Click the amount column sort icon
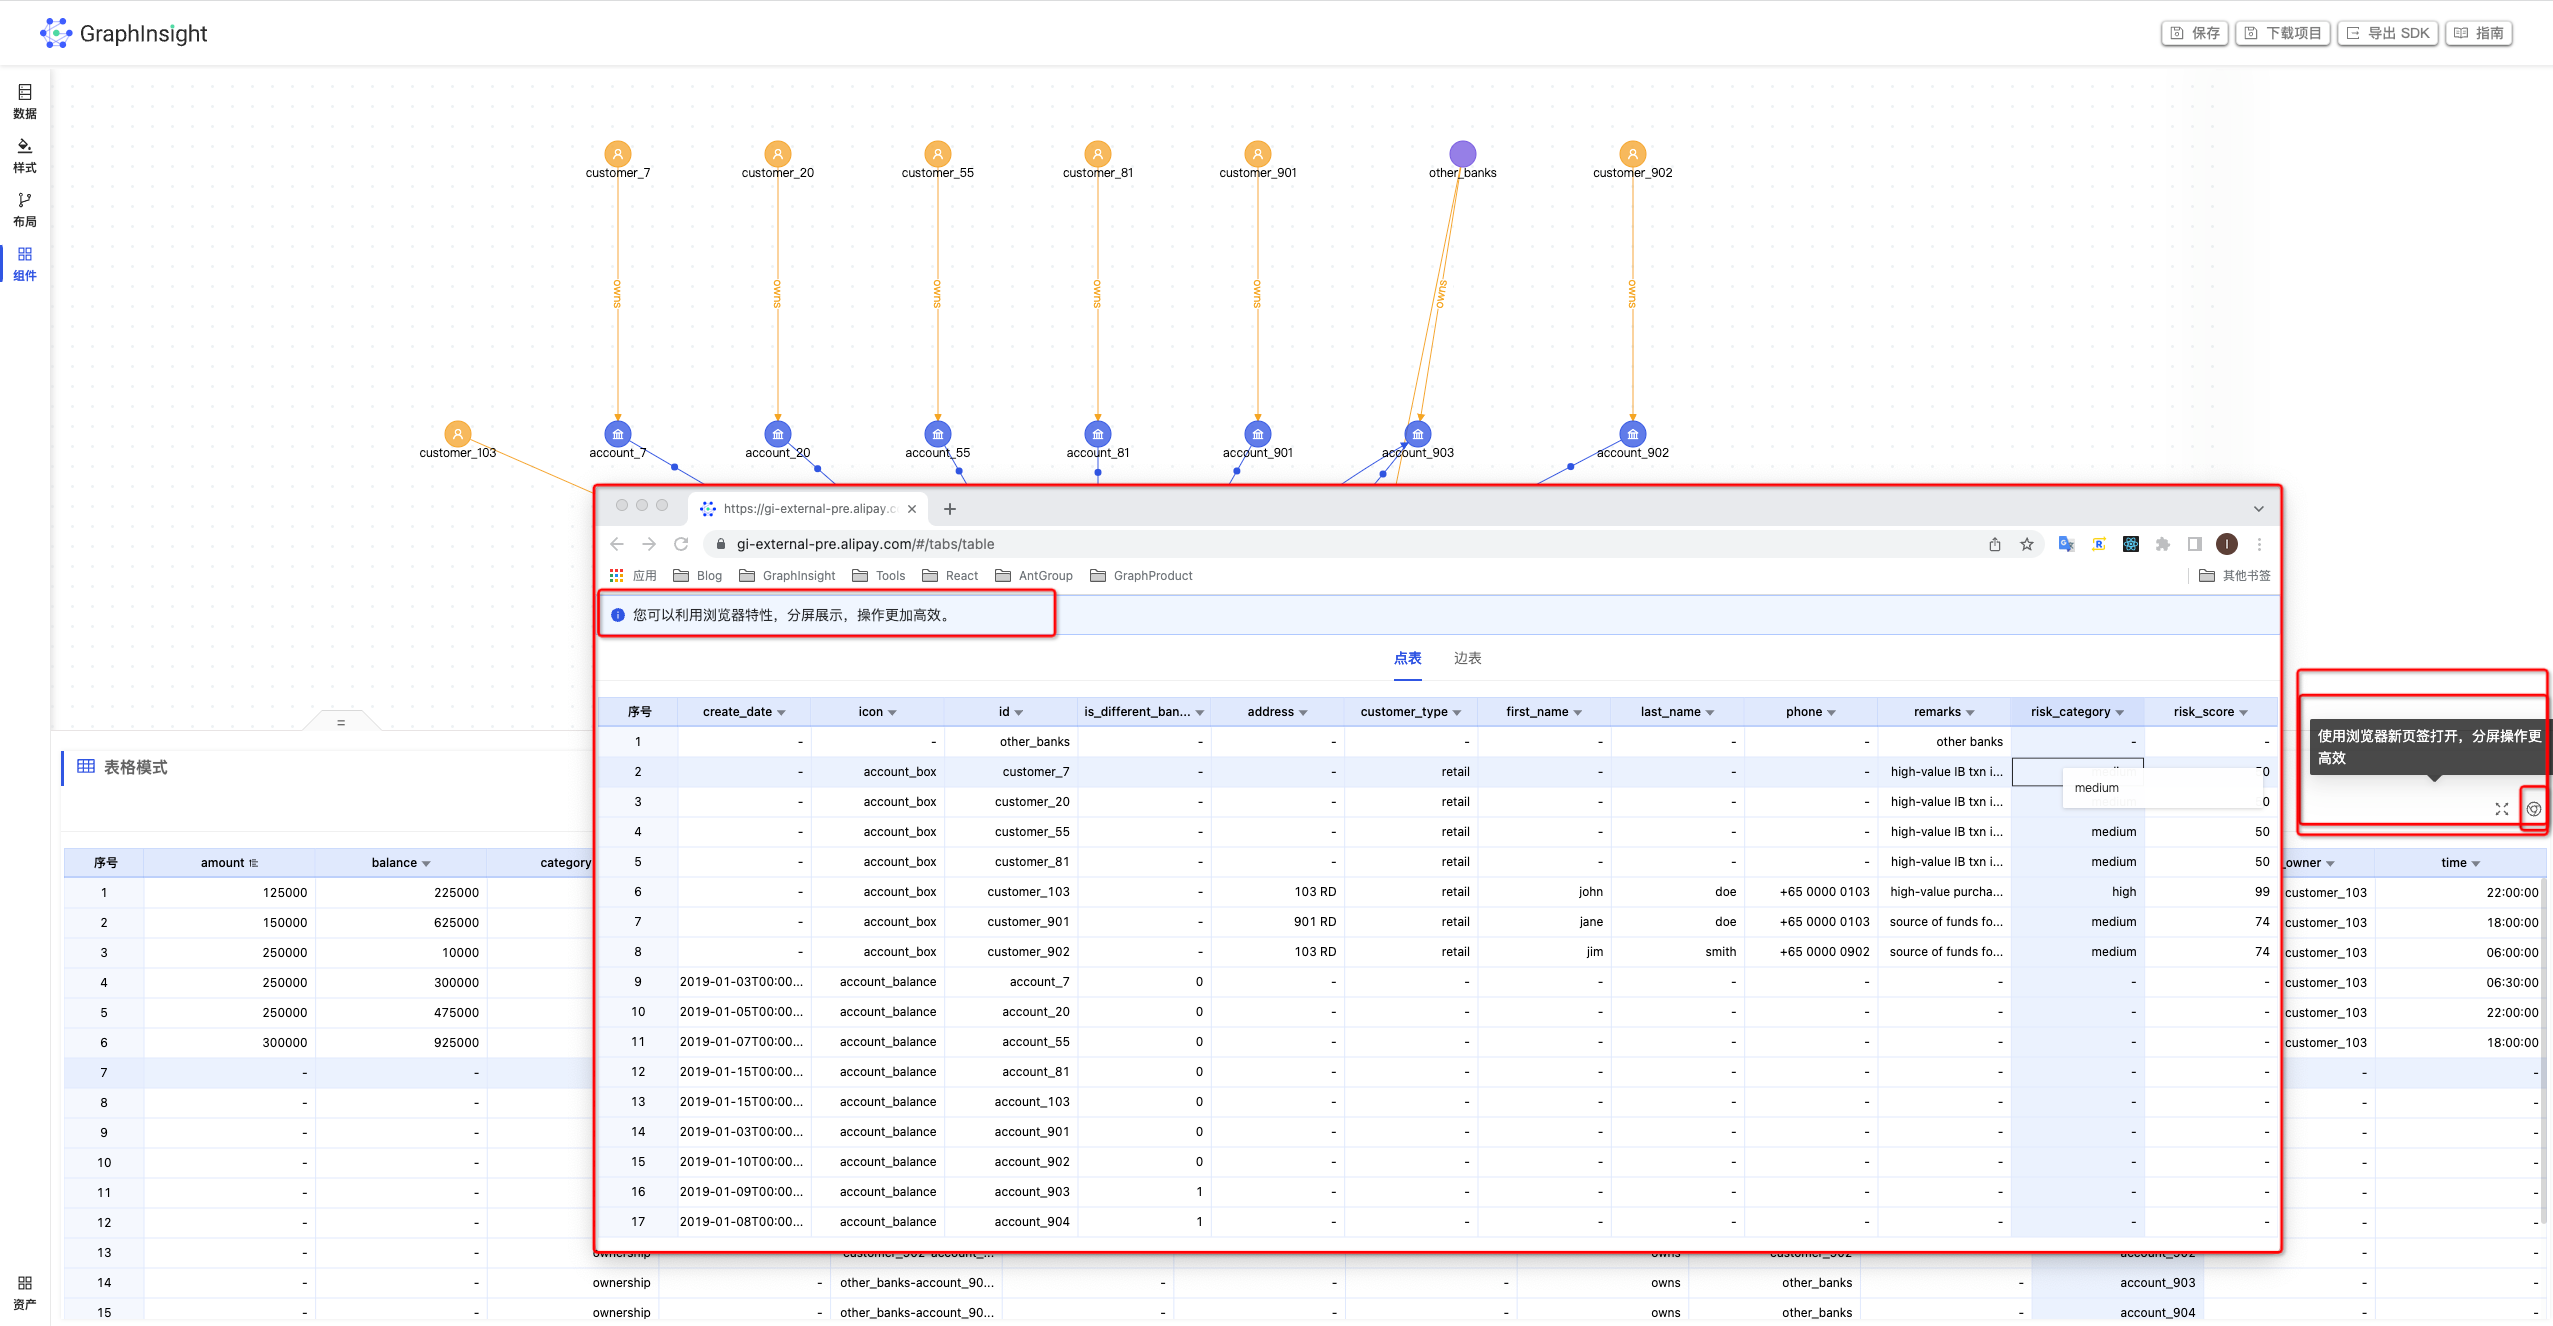The width and height of the screenshot is (2553, 1326). click(x=254, y=863)
